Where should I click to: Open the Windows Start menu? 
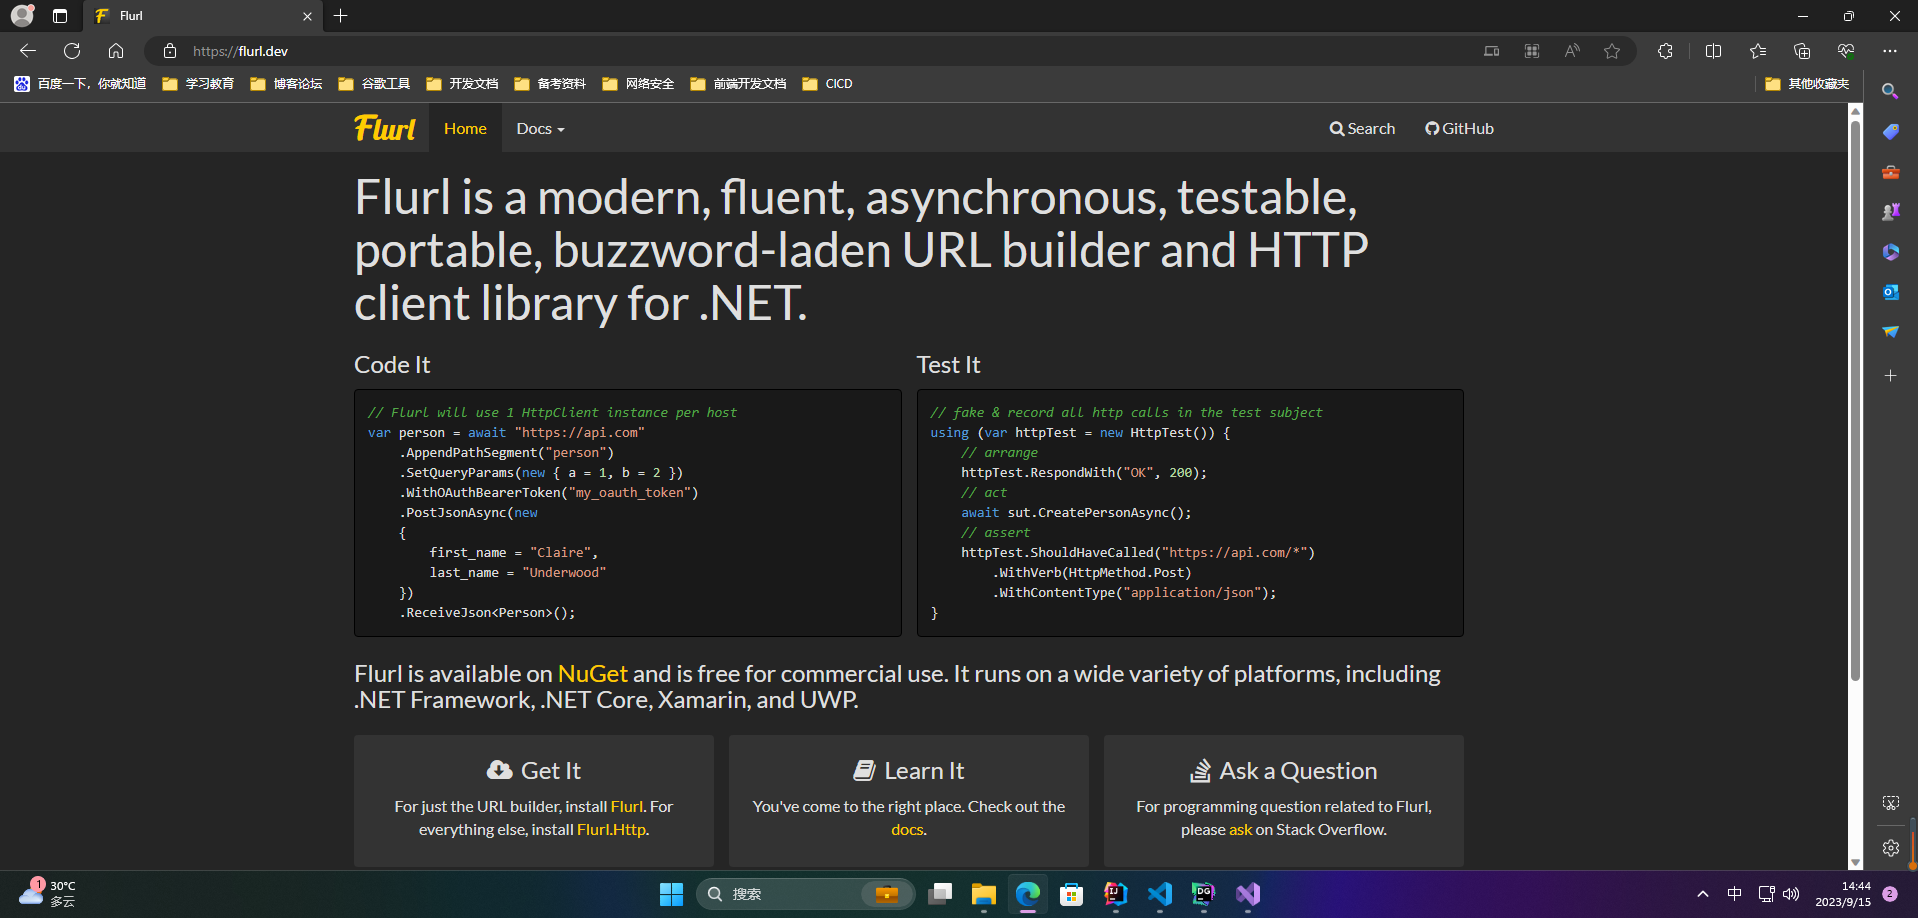(x=671, y=894)
